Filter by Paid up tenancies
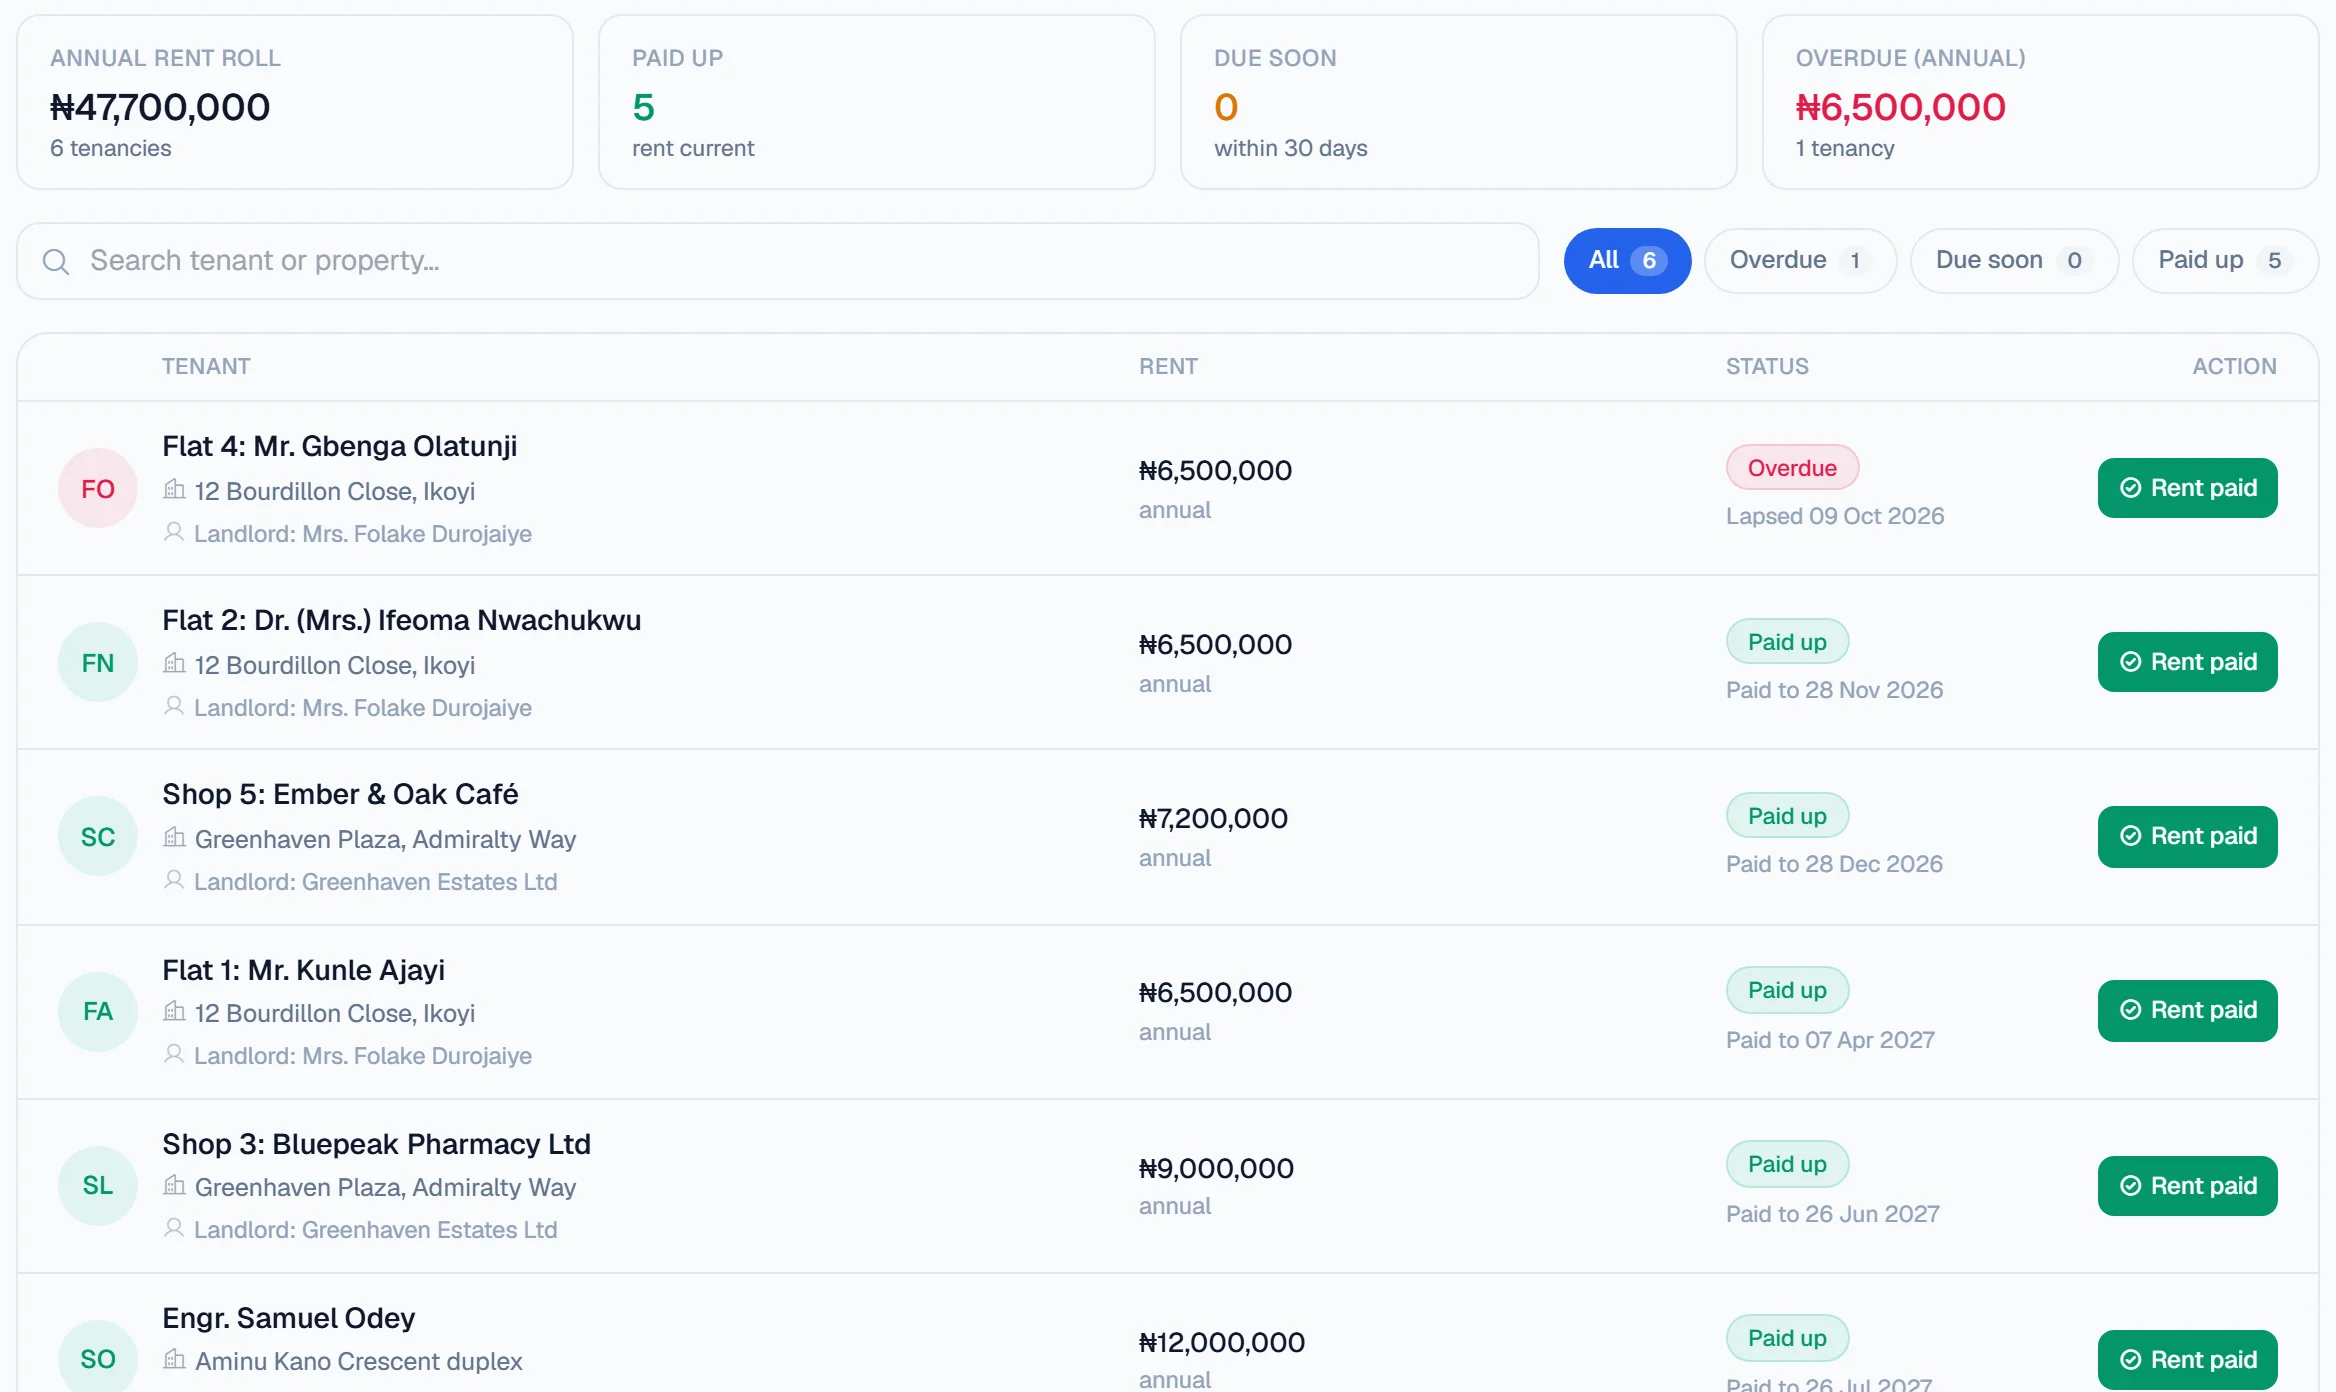 [2225, 261]
